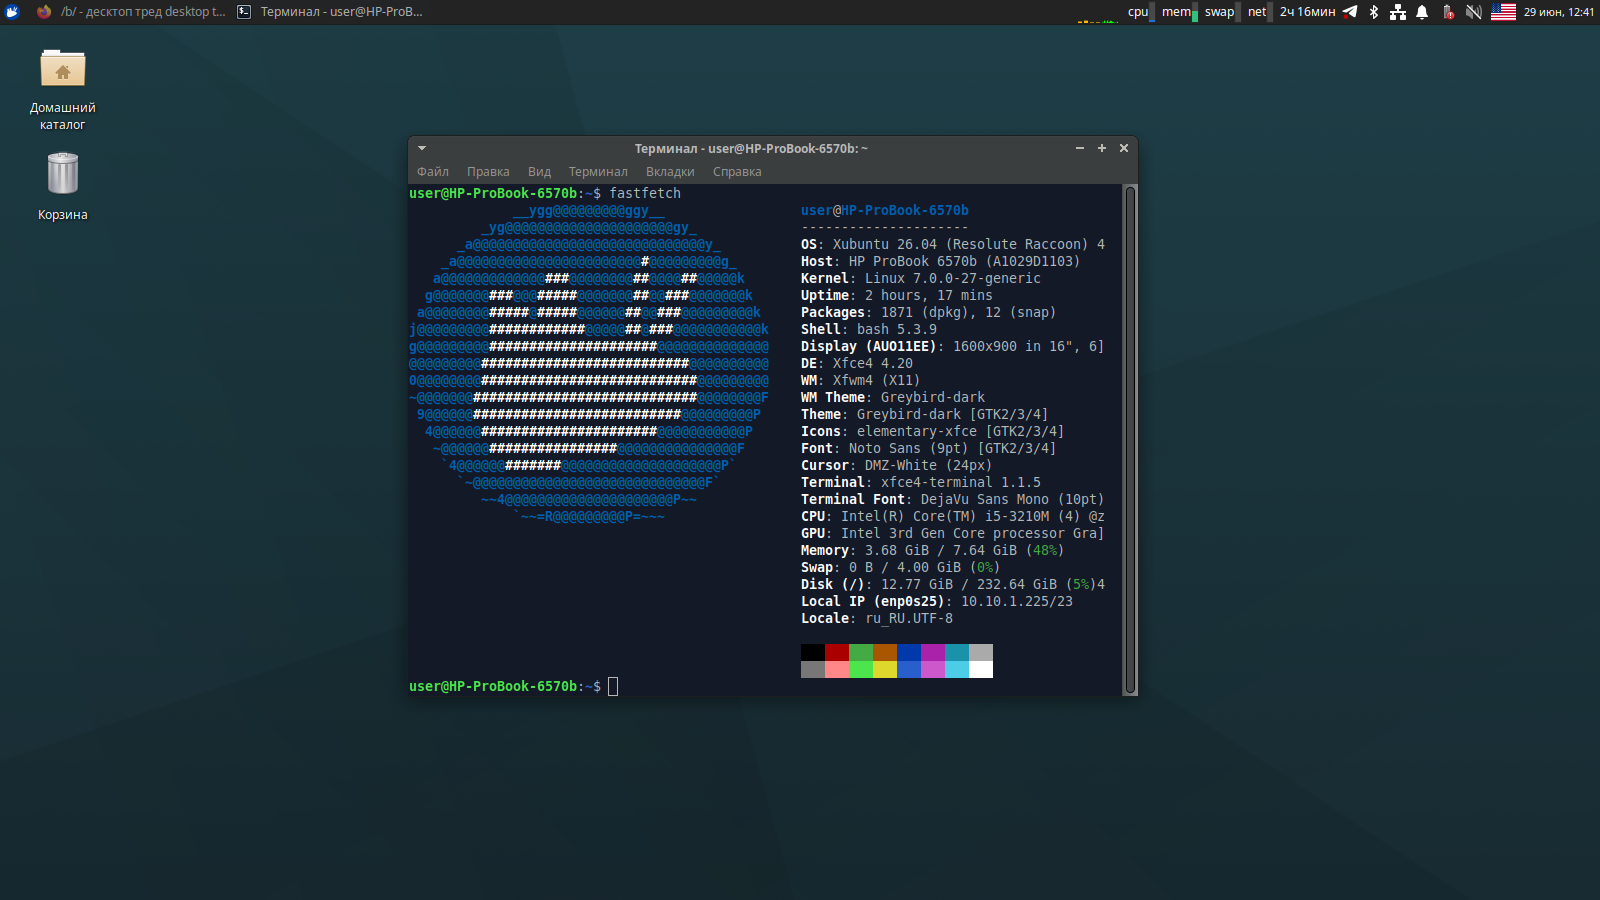Click the muted volume speaker icon
This screenshot has height=900, width=1600.
(1473, 12)
